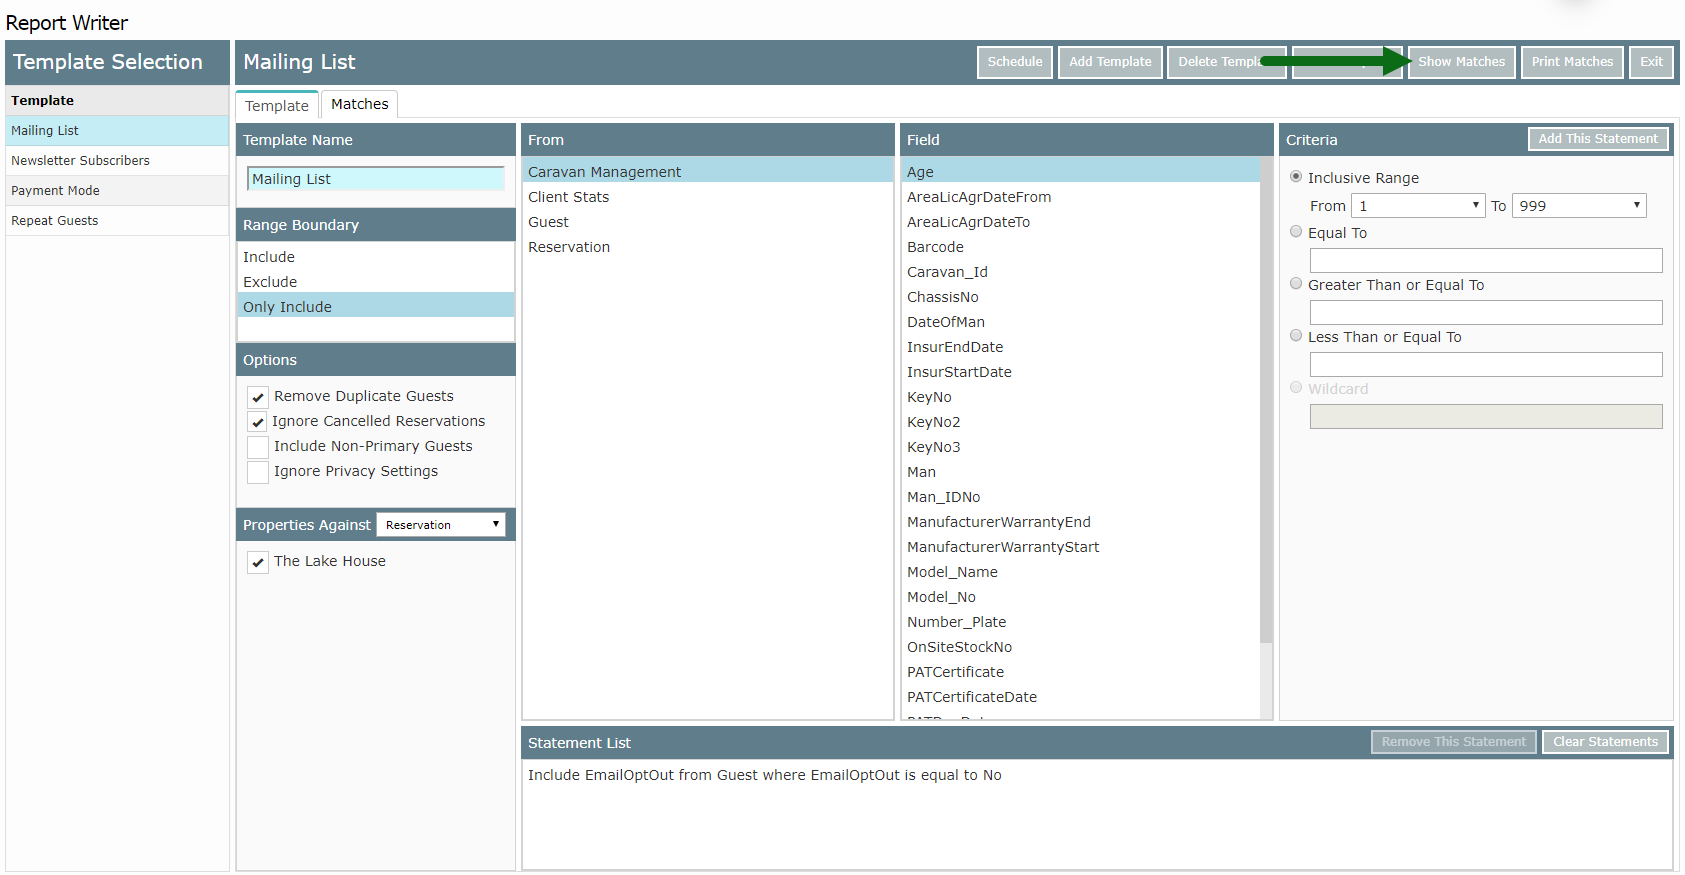This screenshot has height=875, width=1685.
Task: Select Man_IDNo field
Action: [x=1080, y=497]
